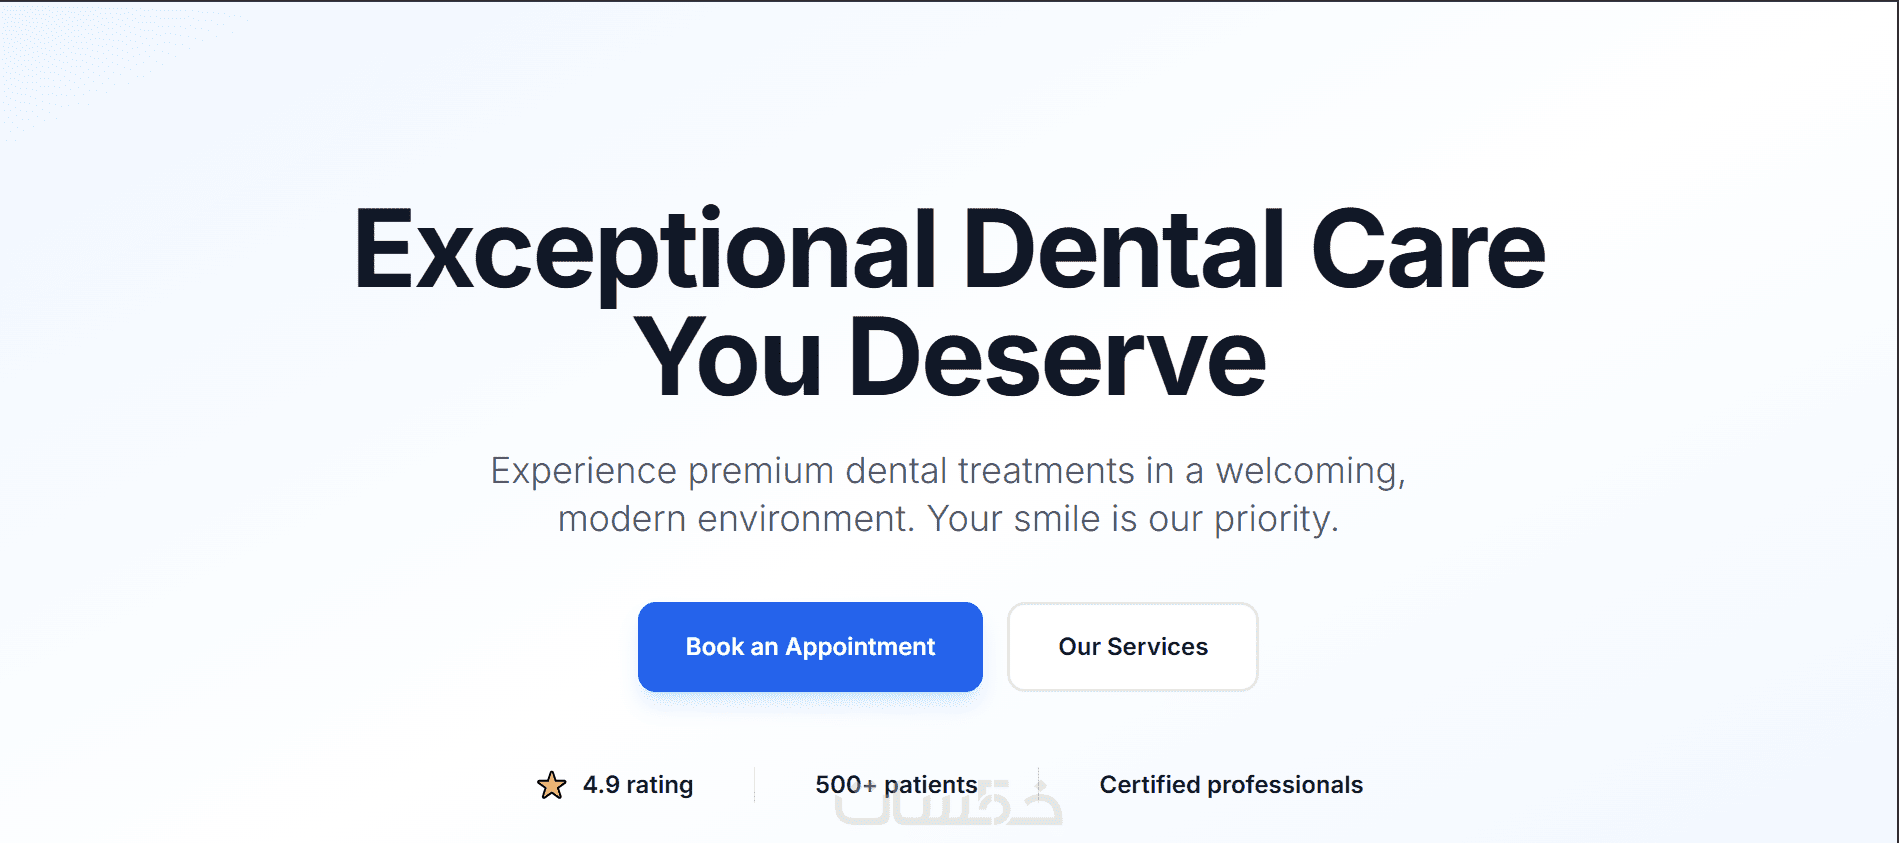
Task: Click the 500+ patients stat
Action: pos(896,785)
